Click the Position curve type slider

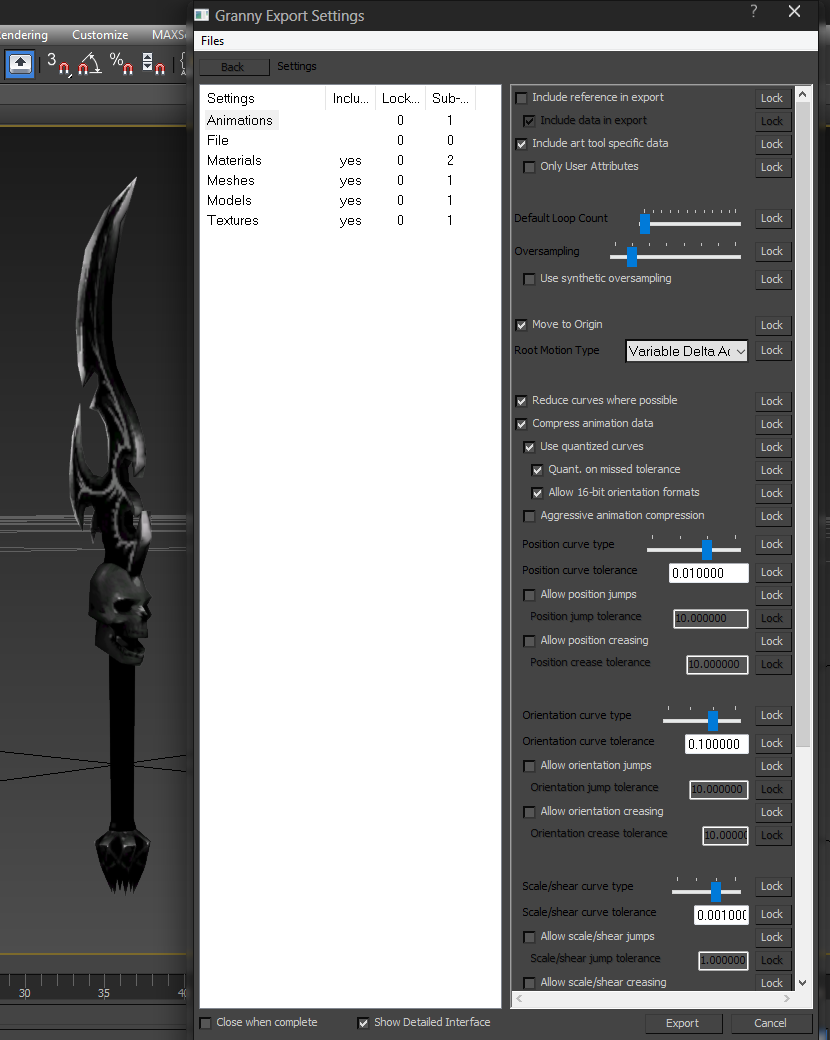click(x=694, y=549)
